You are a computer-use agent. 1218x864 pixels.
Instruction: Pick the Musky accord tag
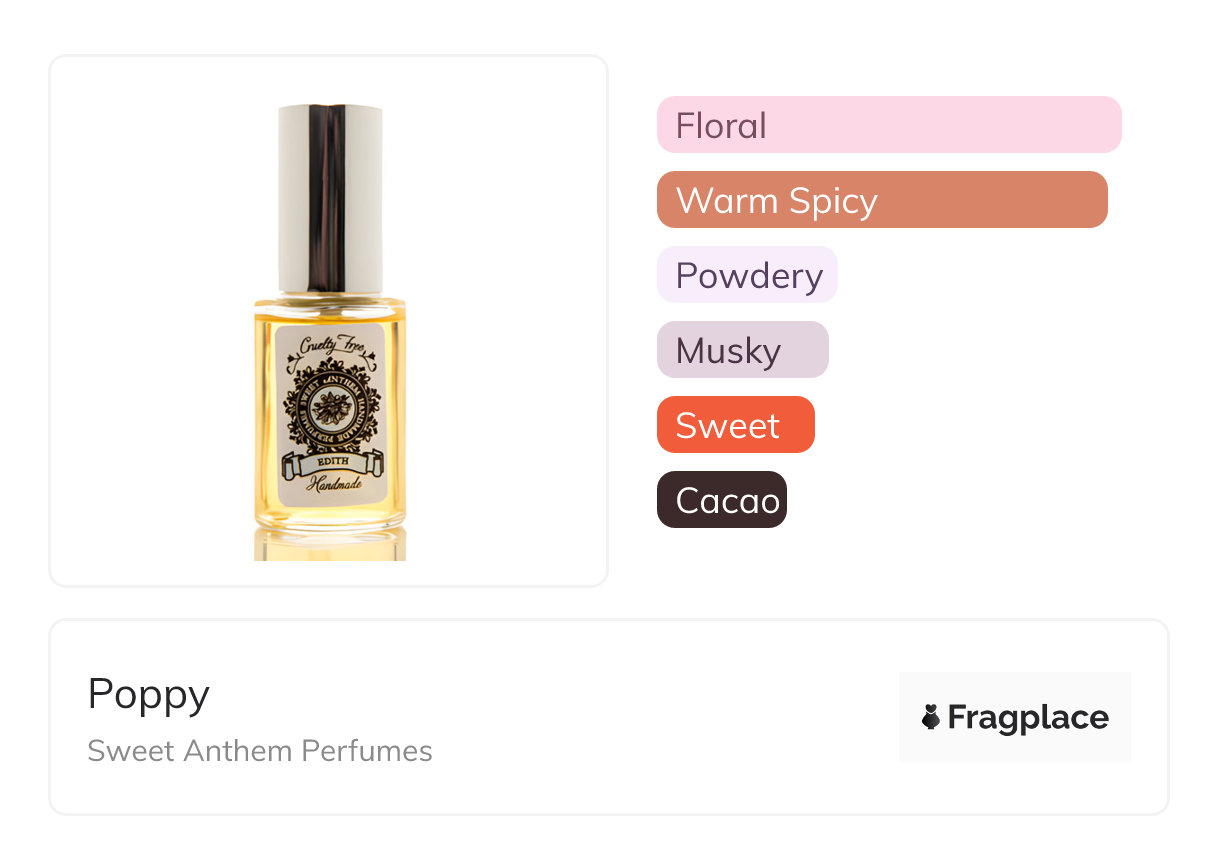coord(742,350)
